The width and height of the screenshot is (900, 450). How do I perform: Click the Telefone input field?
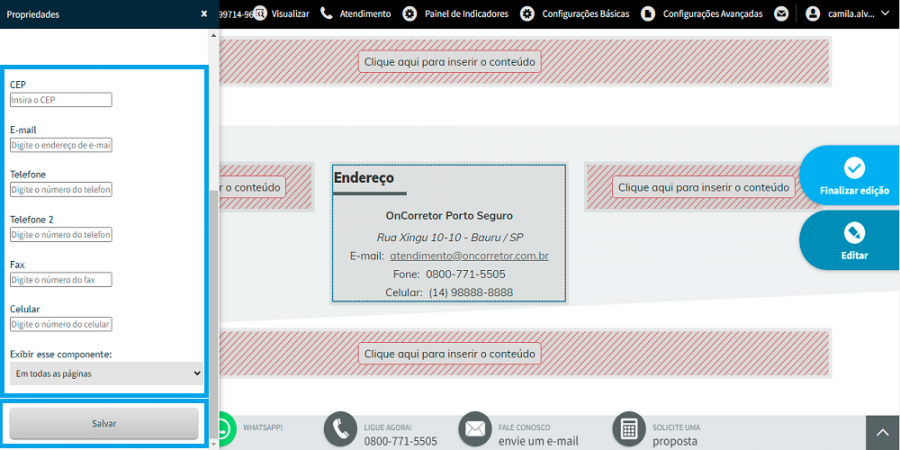[61, 189]
